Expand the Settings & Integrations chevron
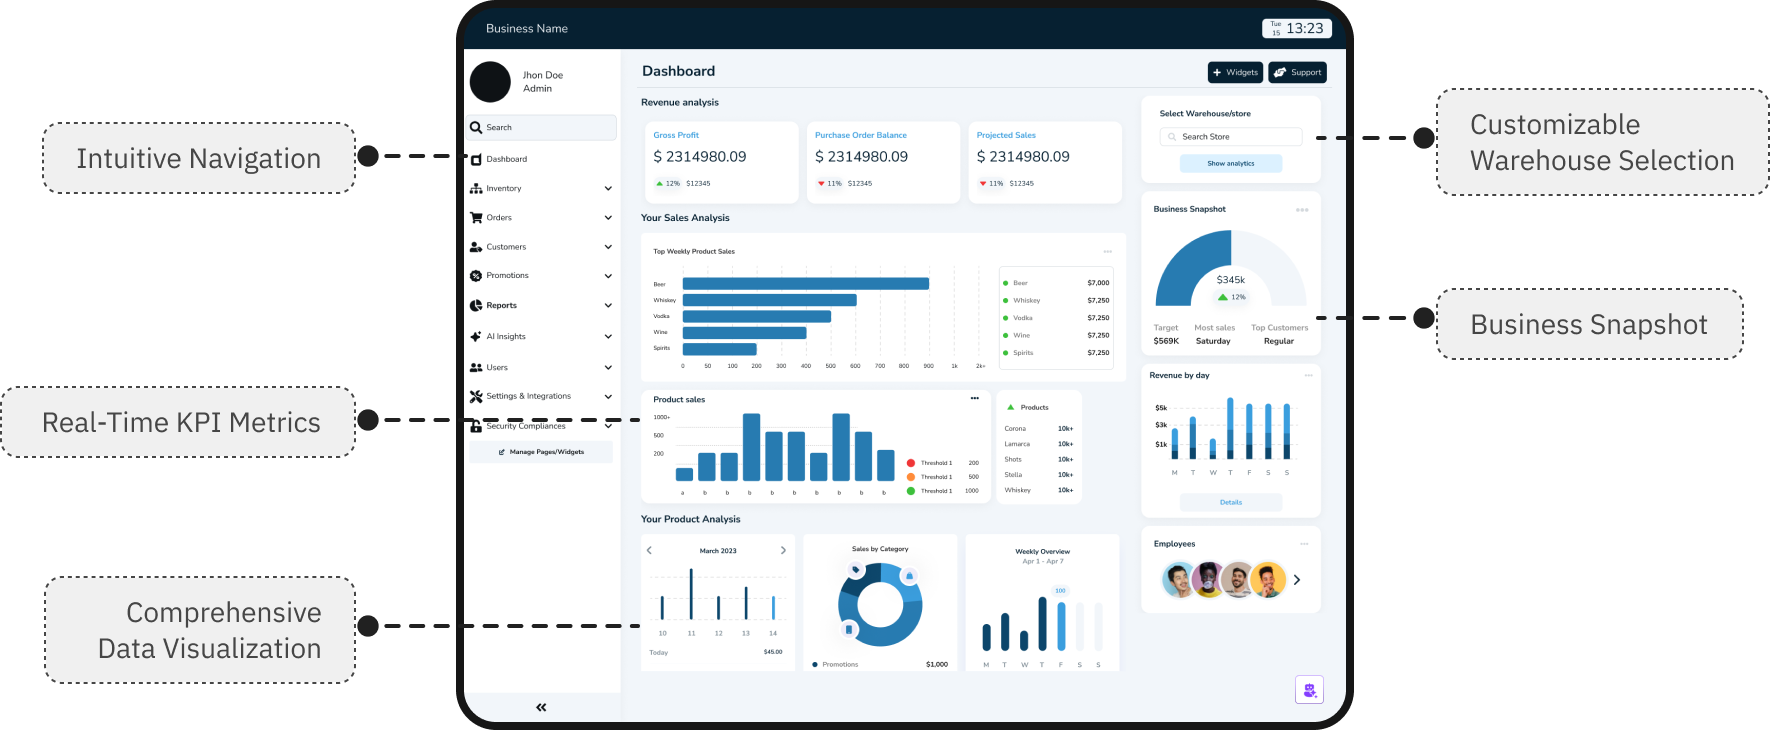 coord(608,397)
